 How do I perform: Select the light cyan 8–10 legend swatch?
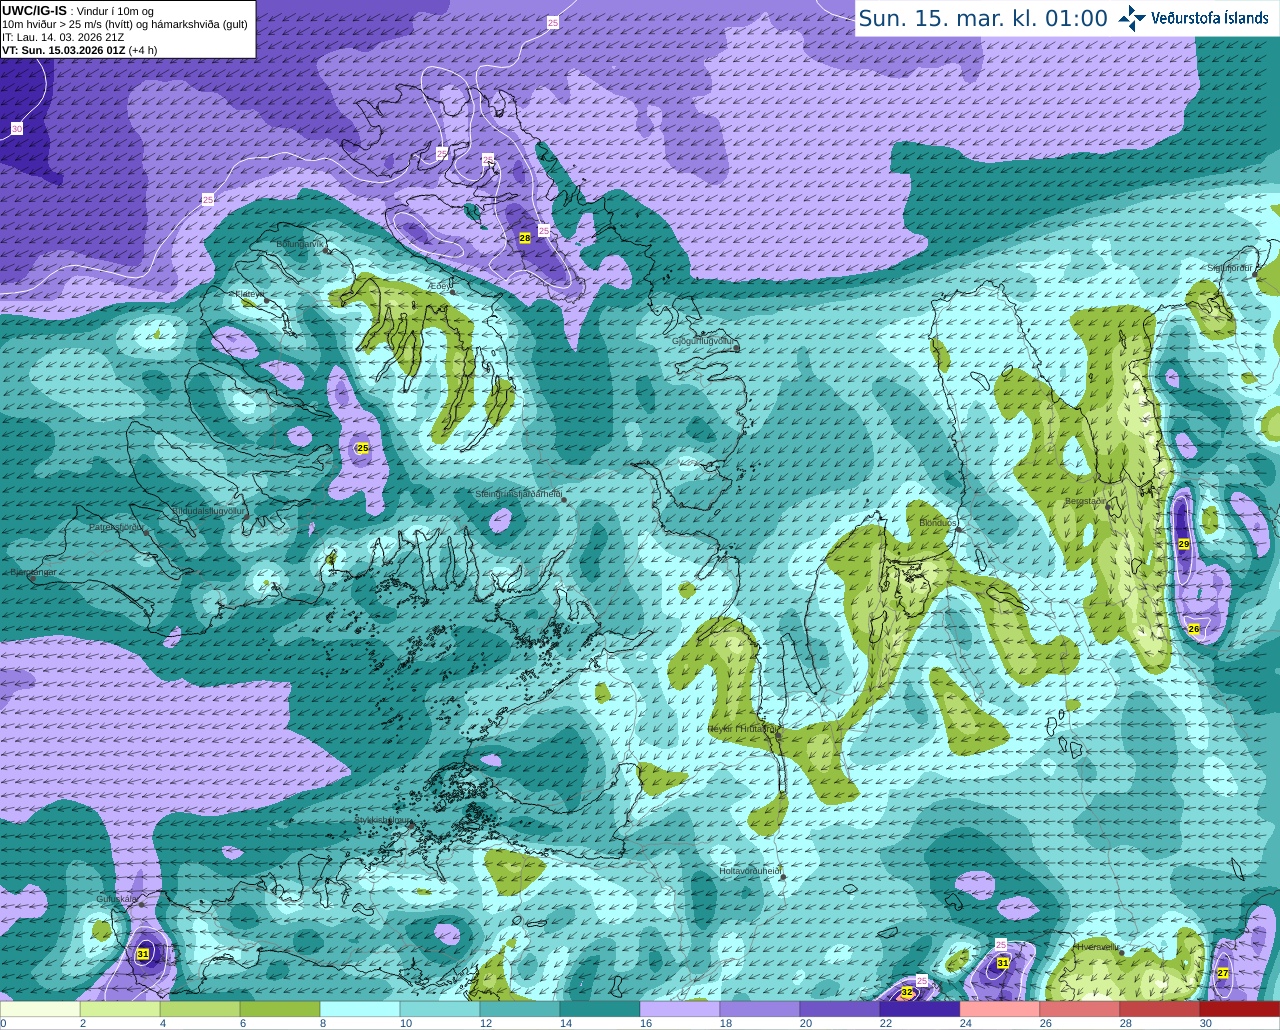point(360,1009)
